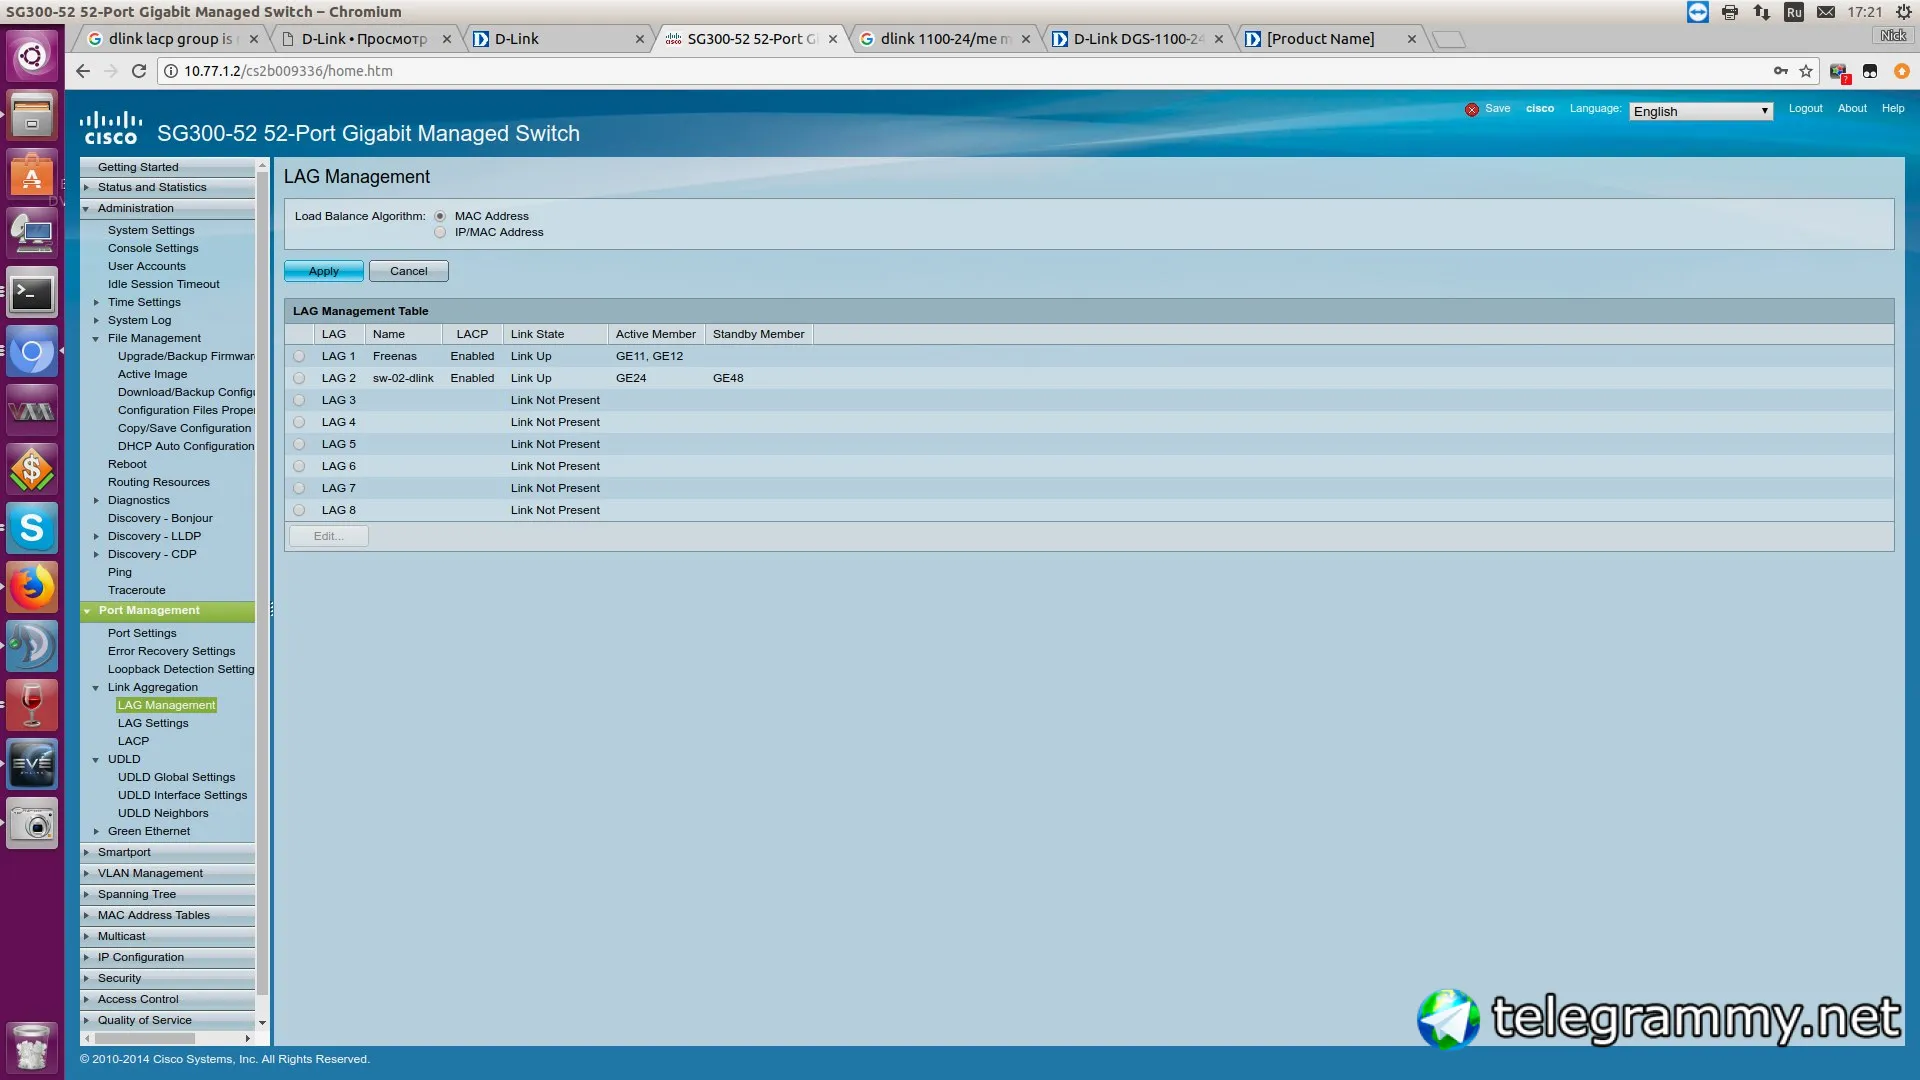Bookmark page using the star icon
The width and height of the screenshot is (1920, 1080).
(x=1806, y=71)
